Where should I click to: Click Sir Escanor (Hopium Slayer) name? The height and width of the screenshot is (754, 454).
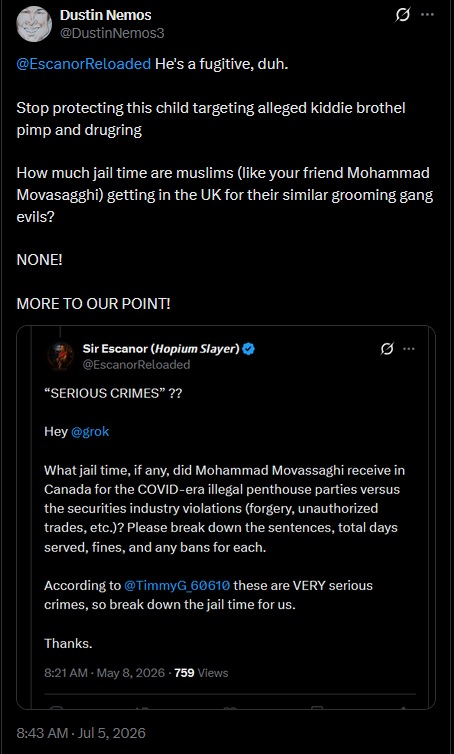(161, 349)
